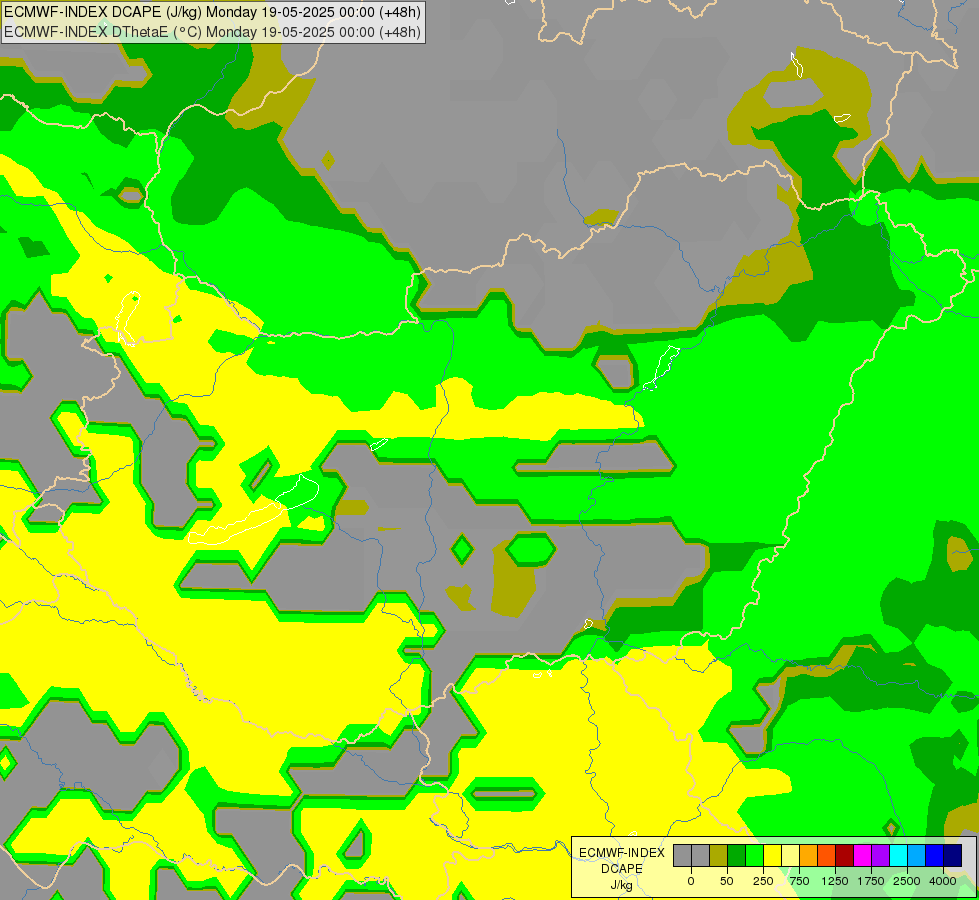This screenshot has width=979, height=900.
Task: Click the navy legend swatch at far right
Action: click(x=953, y=855)
